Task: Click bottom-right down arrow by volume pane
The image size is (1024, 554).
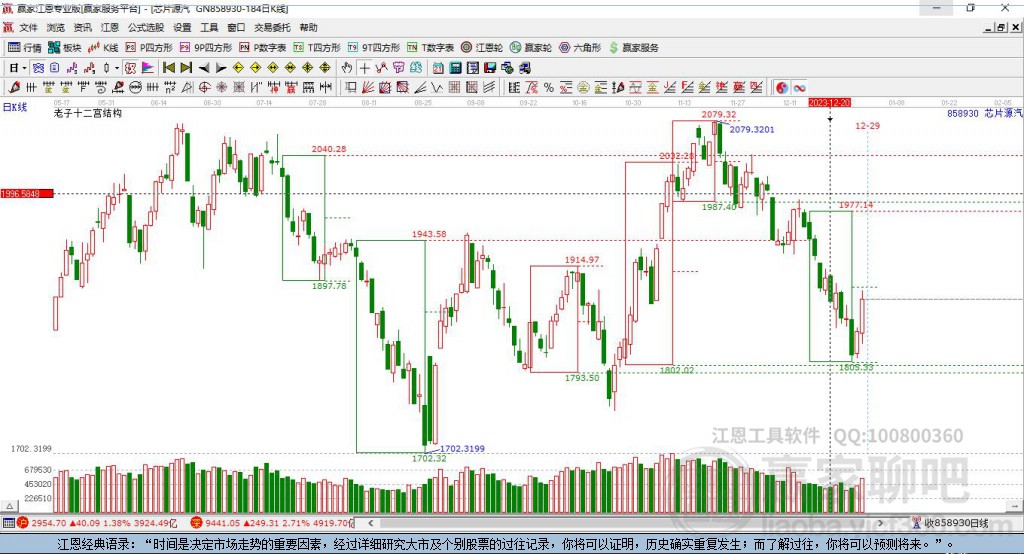Action: 1015,506
